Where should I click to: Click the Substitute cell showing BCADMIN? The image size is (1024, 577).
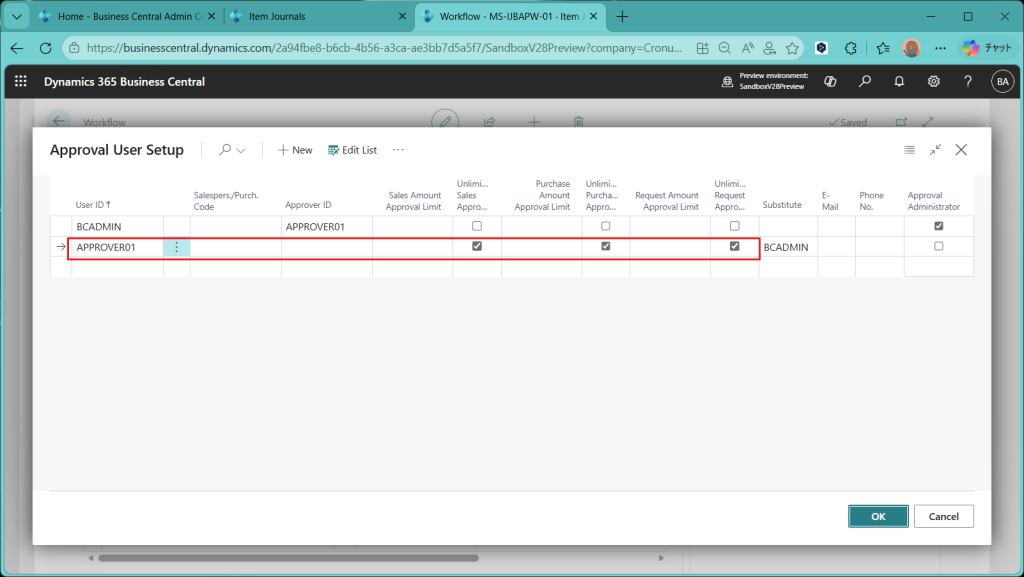[785, 247]
